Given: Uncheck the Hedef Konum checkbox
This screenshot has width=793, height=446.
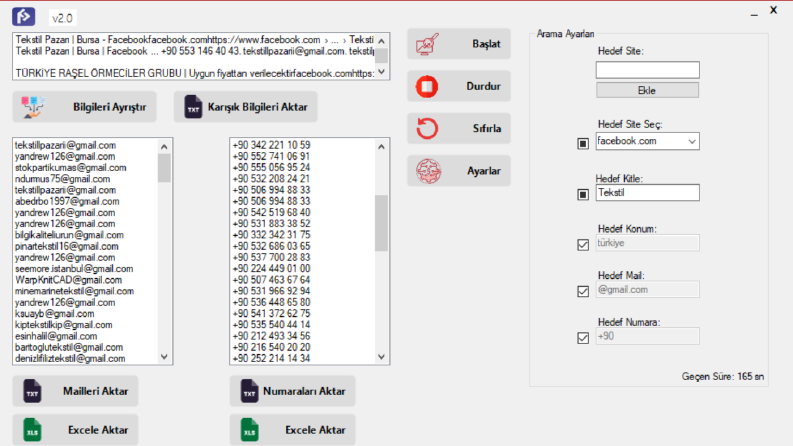Looking at the screenshot, I should [x=583, y=245].
